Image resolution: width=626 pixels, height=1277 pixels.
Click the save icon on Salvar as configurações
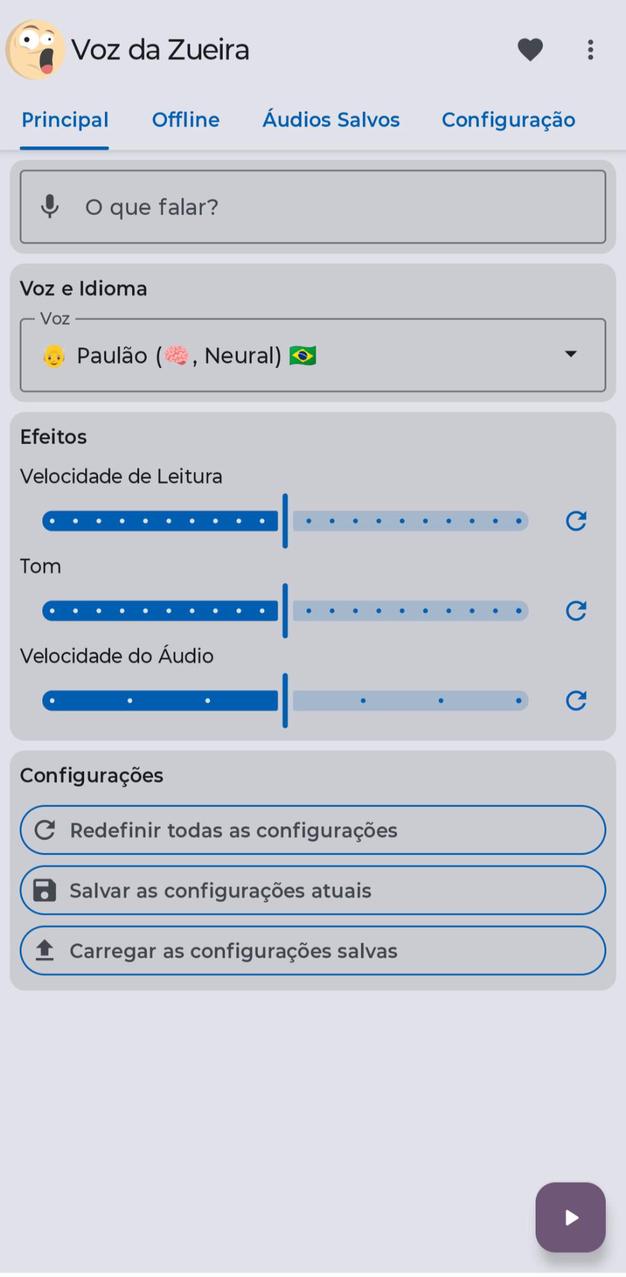[44, 890]
